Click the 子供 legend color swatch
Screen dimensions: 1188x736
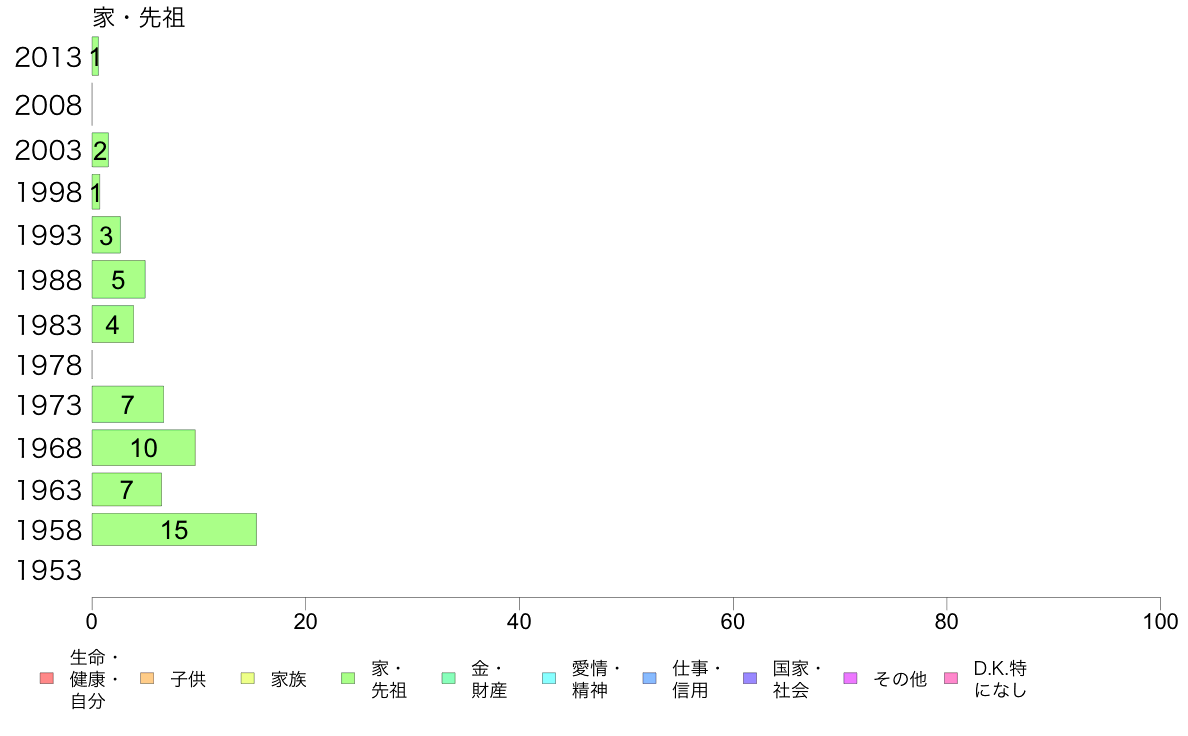click(x=147, y=678)
